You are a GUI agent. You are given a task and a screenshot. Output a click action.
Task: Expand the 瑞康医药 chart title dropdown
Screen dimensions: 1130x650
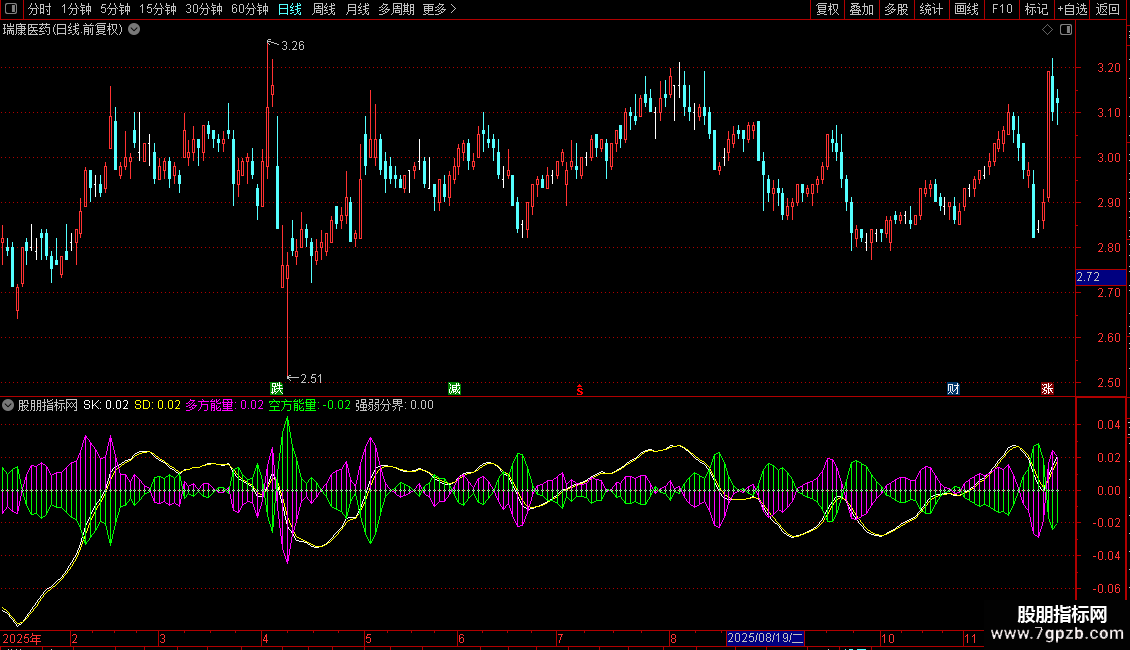(x=134, y=29)
